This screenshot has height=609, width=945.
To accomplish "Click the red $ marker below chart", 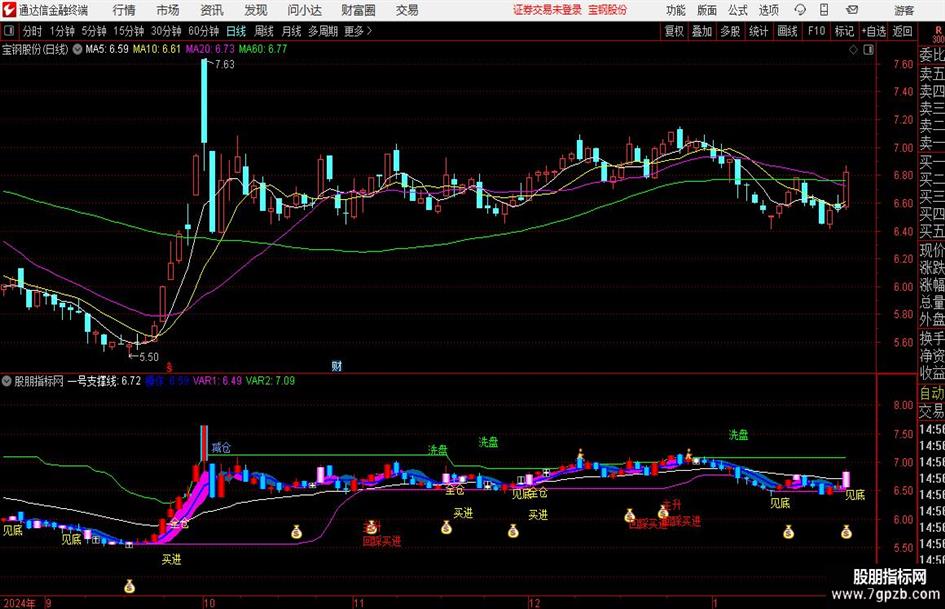I will coord(169,367).
